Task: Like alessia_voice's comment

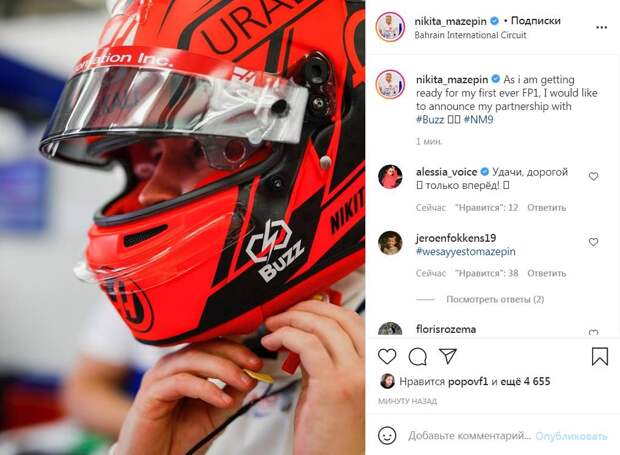Action: click(593, 176)
